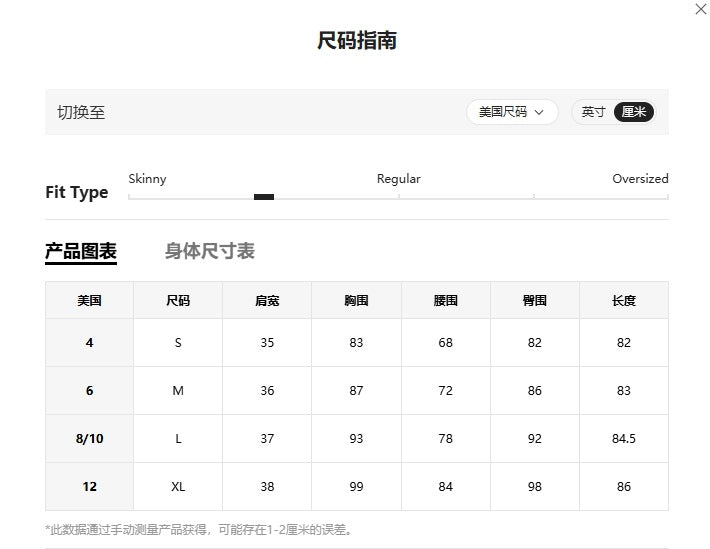Screen dimensions: 710x549
Task: Click the XL size cell
Action: click(178, 487)
